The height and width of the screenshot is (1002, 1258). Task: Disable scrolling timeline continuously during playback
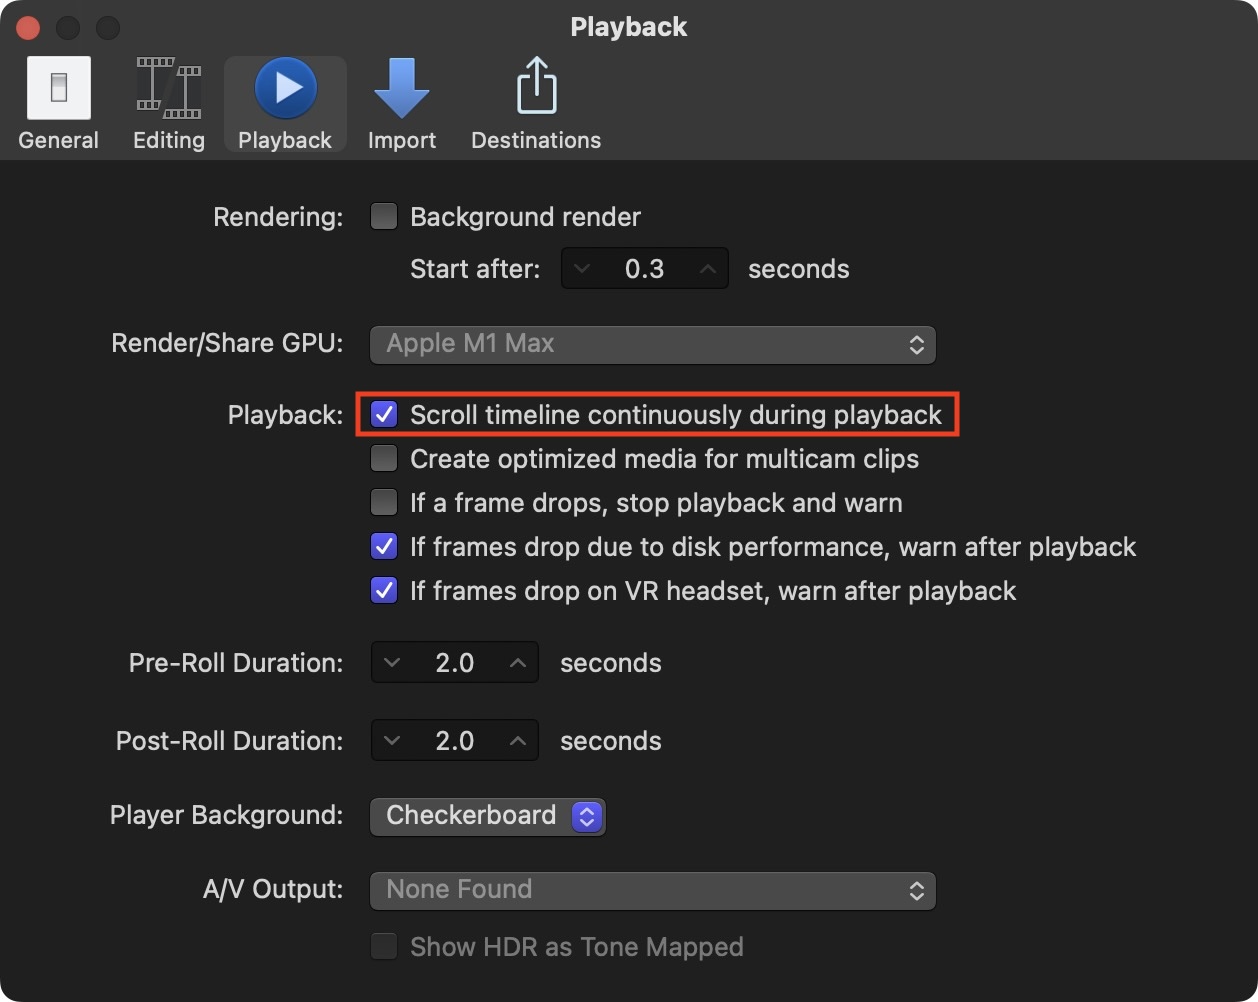coord(384,414)
